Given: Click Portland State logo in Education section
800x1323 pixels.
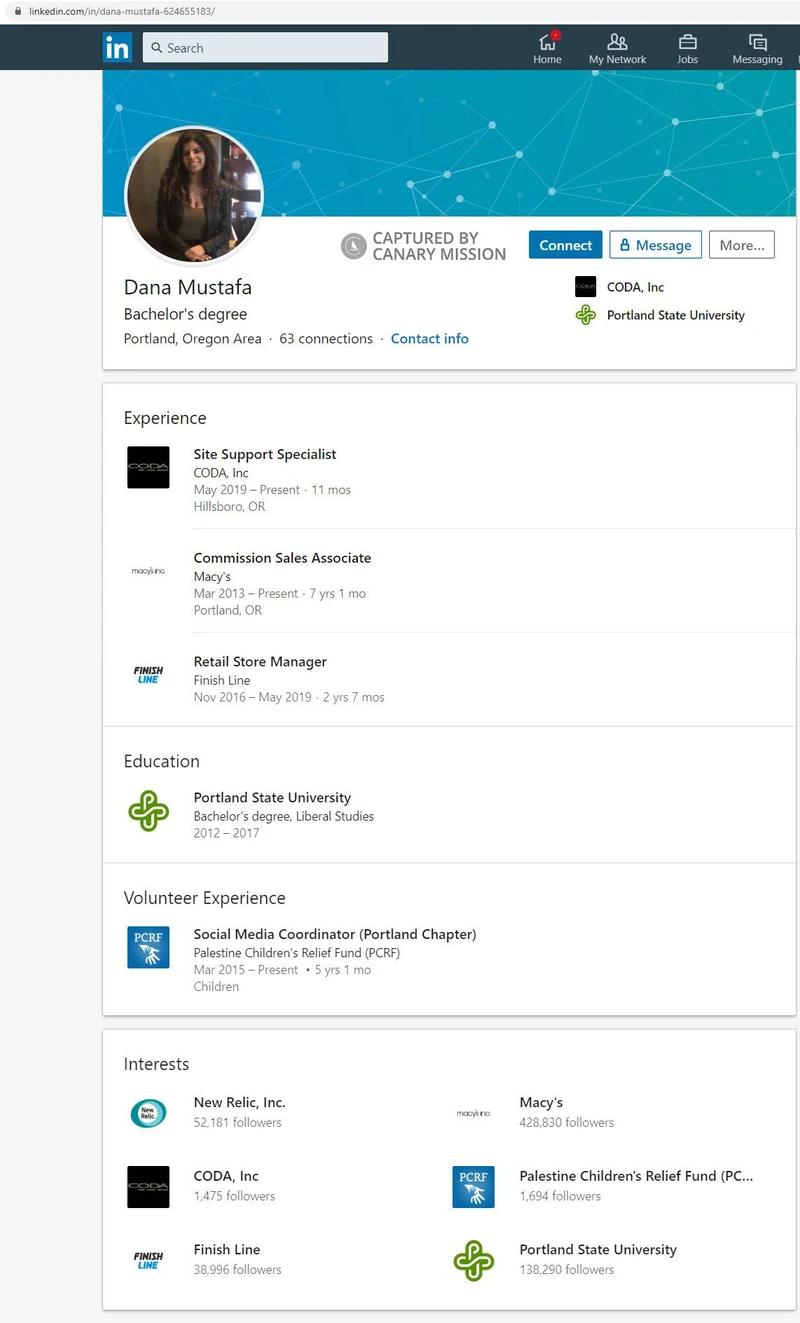Looking at the screenshot, I should tap(148, 811).
